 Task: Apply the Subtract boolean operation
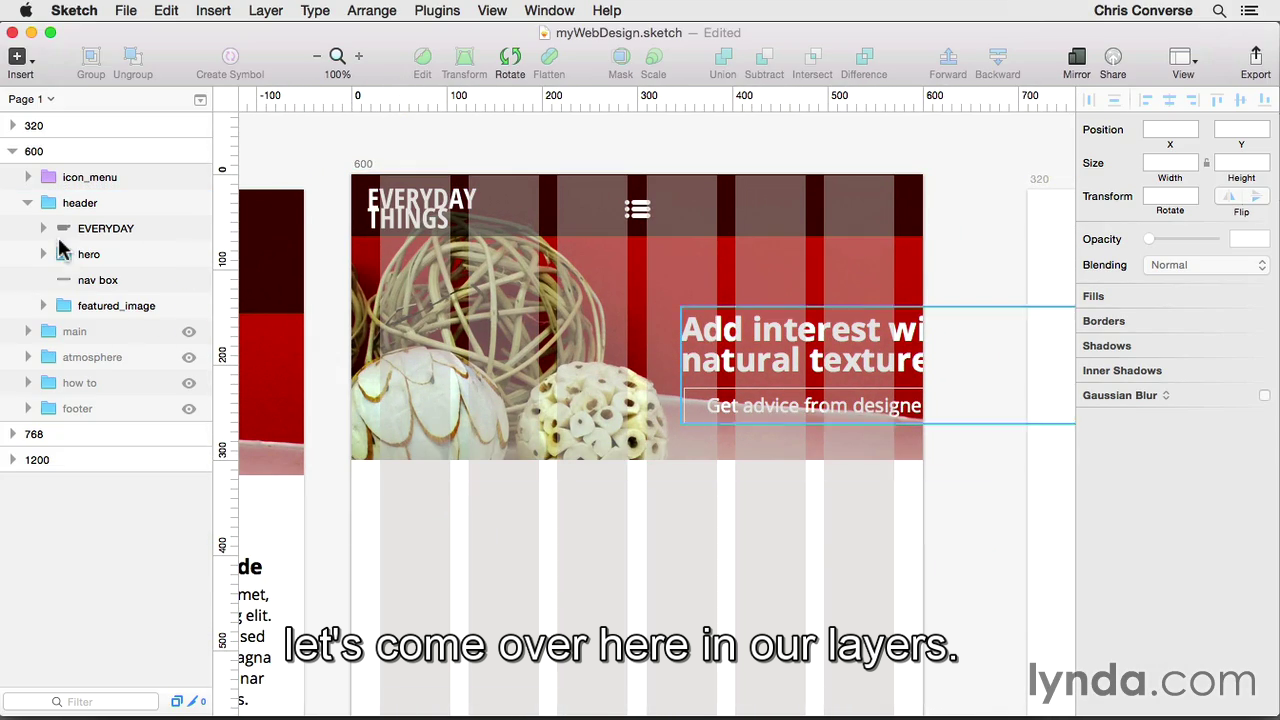[x=764, y=57]
